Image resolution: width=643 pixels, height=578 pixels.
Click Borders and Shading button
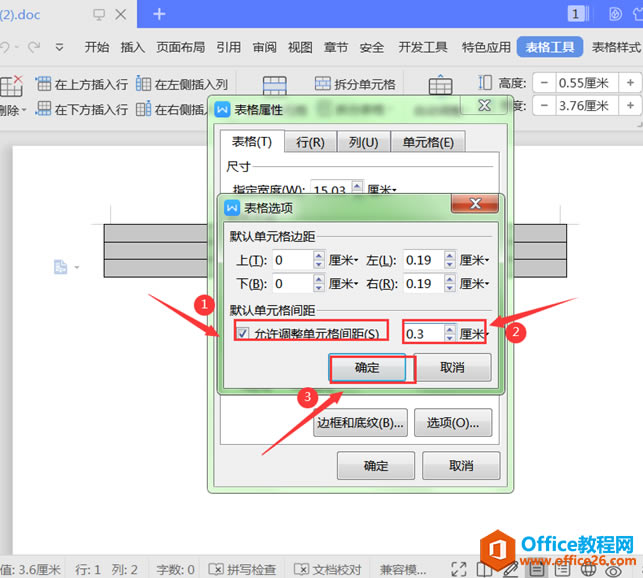click(360, 422)
